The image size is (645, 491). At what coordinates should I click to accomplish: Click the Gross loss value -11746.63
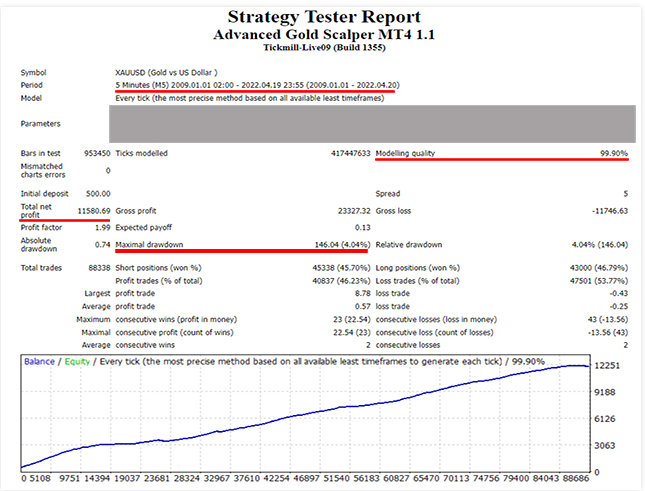(x=610, y=211)
